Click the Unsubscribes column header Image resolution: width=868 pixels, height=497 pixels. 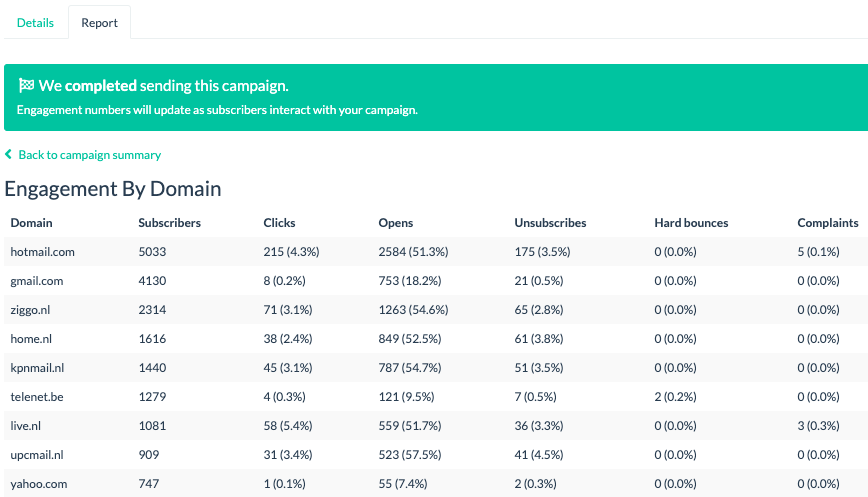point(550,223)
